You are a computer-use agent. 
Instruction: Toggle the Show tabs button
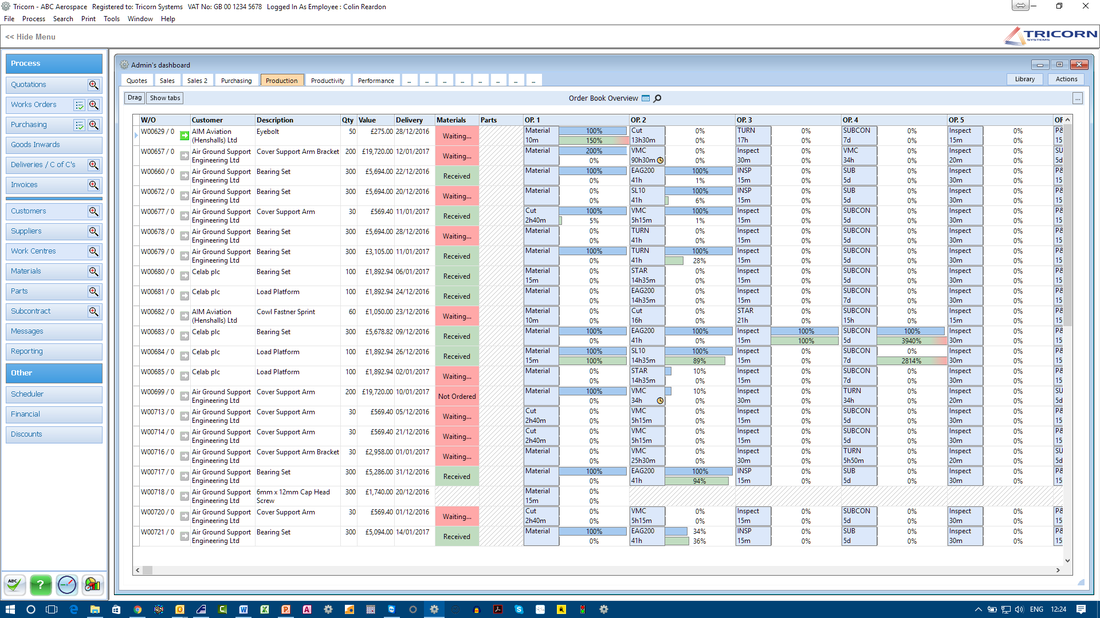coord(165,98)
